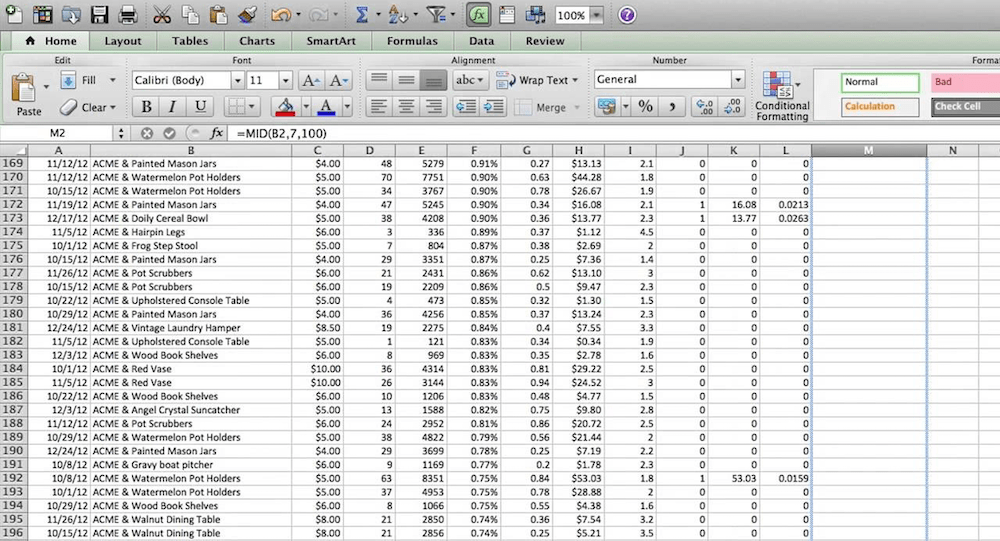Toggle Italic formatting
This screenshot has height=541, width=1000.
[172, 107]
